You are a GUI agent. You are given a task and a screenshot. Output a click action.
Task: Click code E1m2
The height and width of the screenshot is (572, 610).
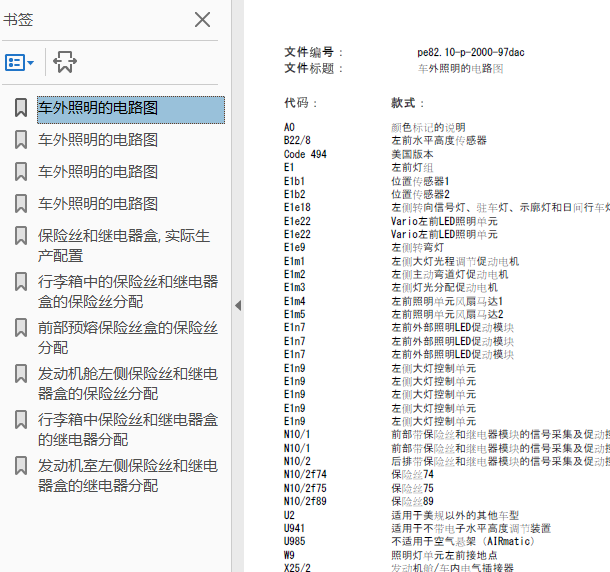[x=294, y=274]
